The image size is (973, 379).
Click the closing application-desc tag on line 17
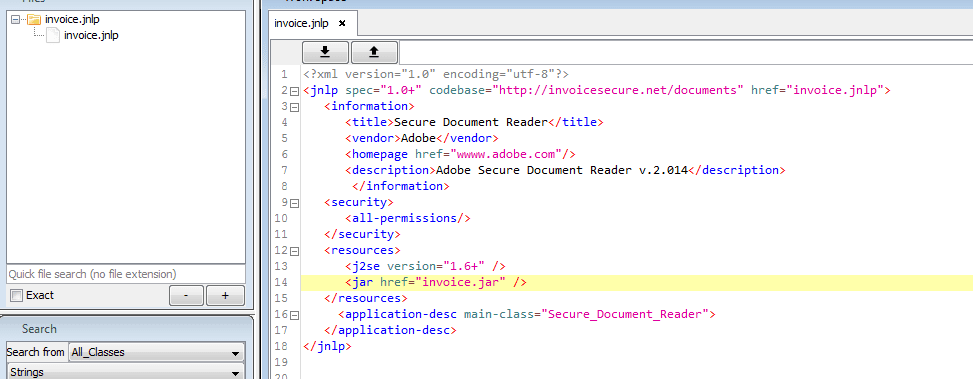pyautogui.click(x=390, y=331)
